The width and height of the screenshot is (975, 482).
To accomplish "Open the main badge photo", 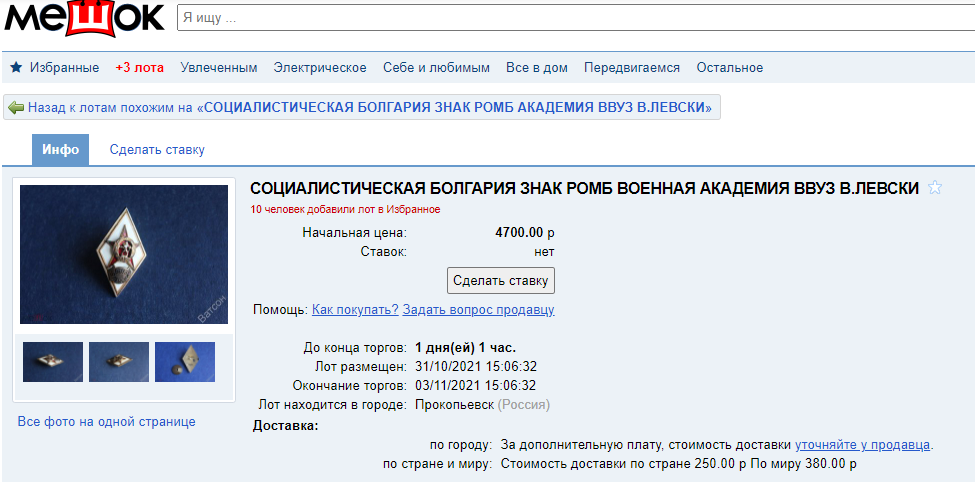I will tap(124, 254).
